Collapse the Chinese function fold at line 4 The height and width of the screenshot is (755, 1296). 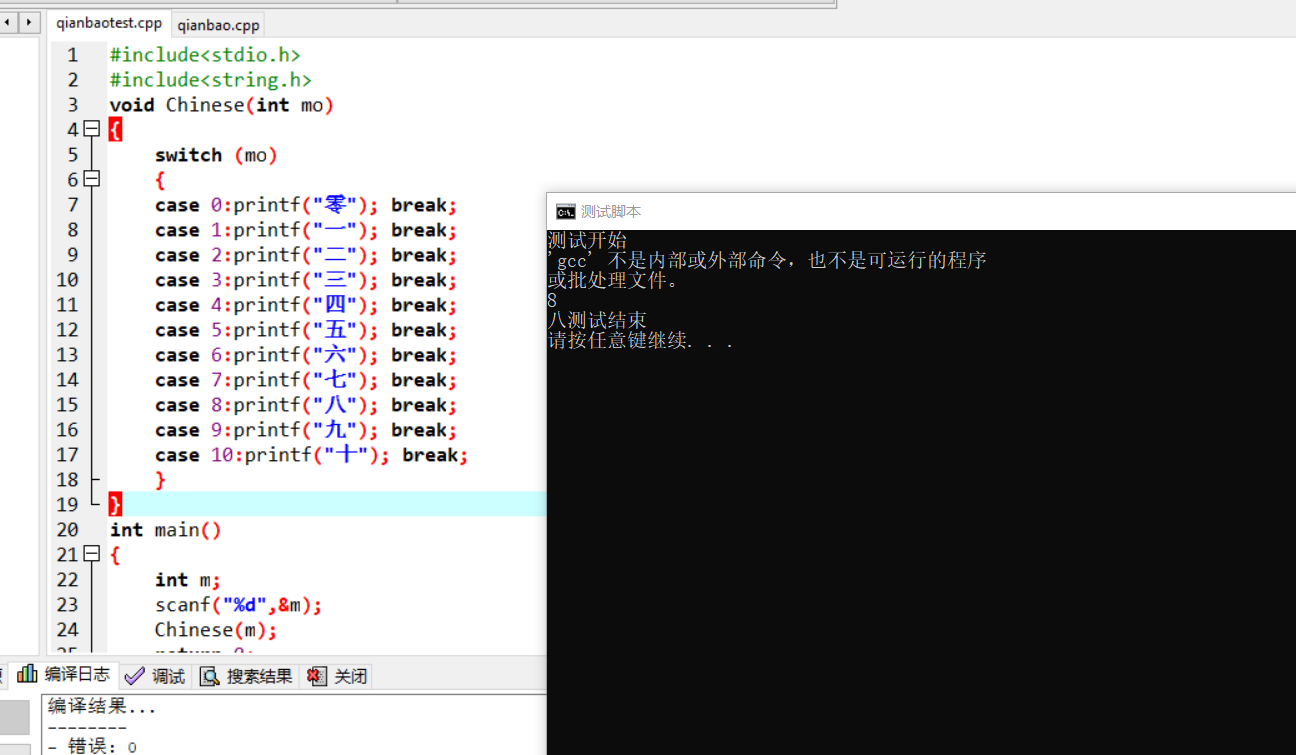pos(92,129)
